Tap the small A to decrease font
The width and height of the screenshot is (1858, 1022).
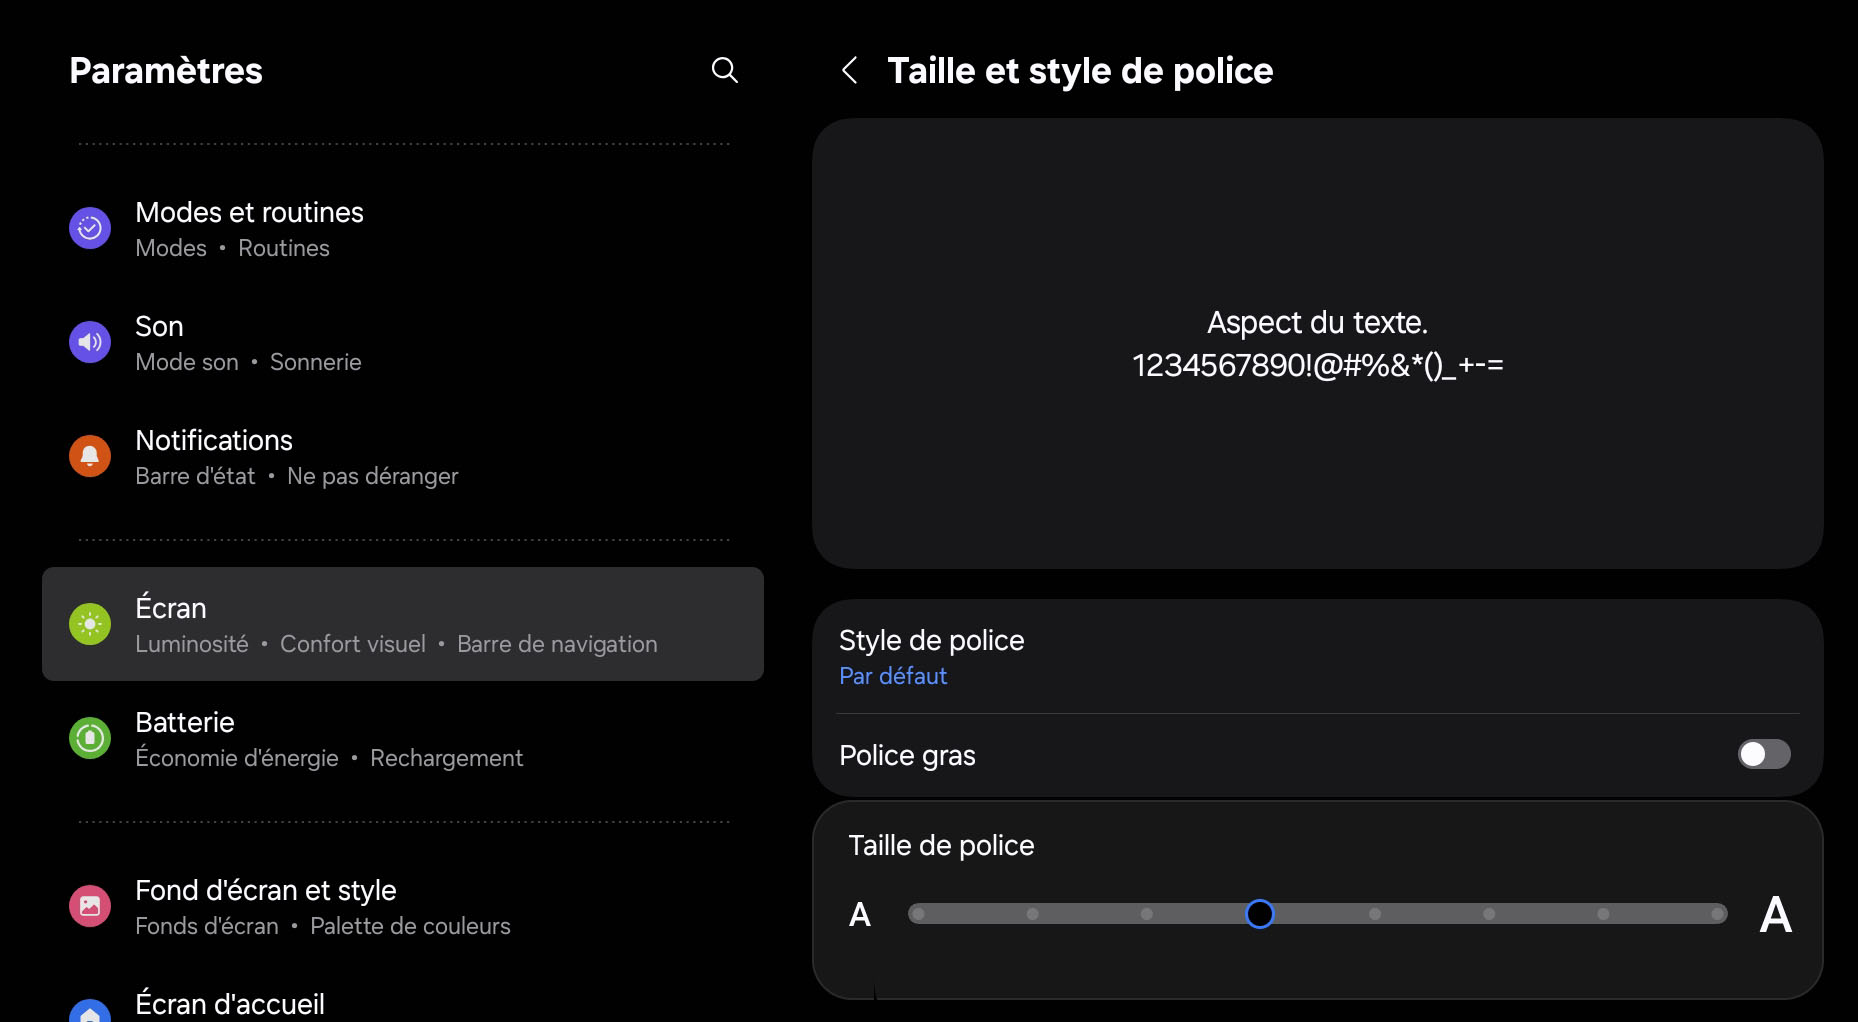860,914
